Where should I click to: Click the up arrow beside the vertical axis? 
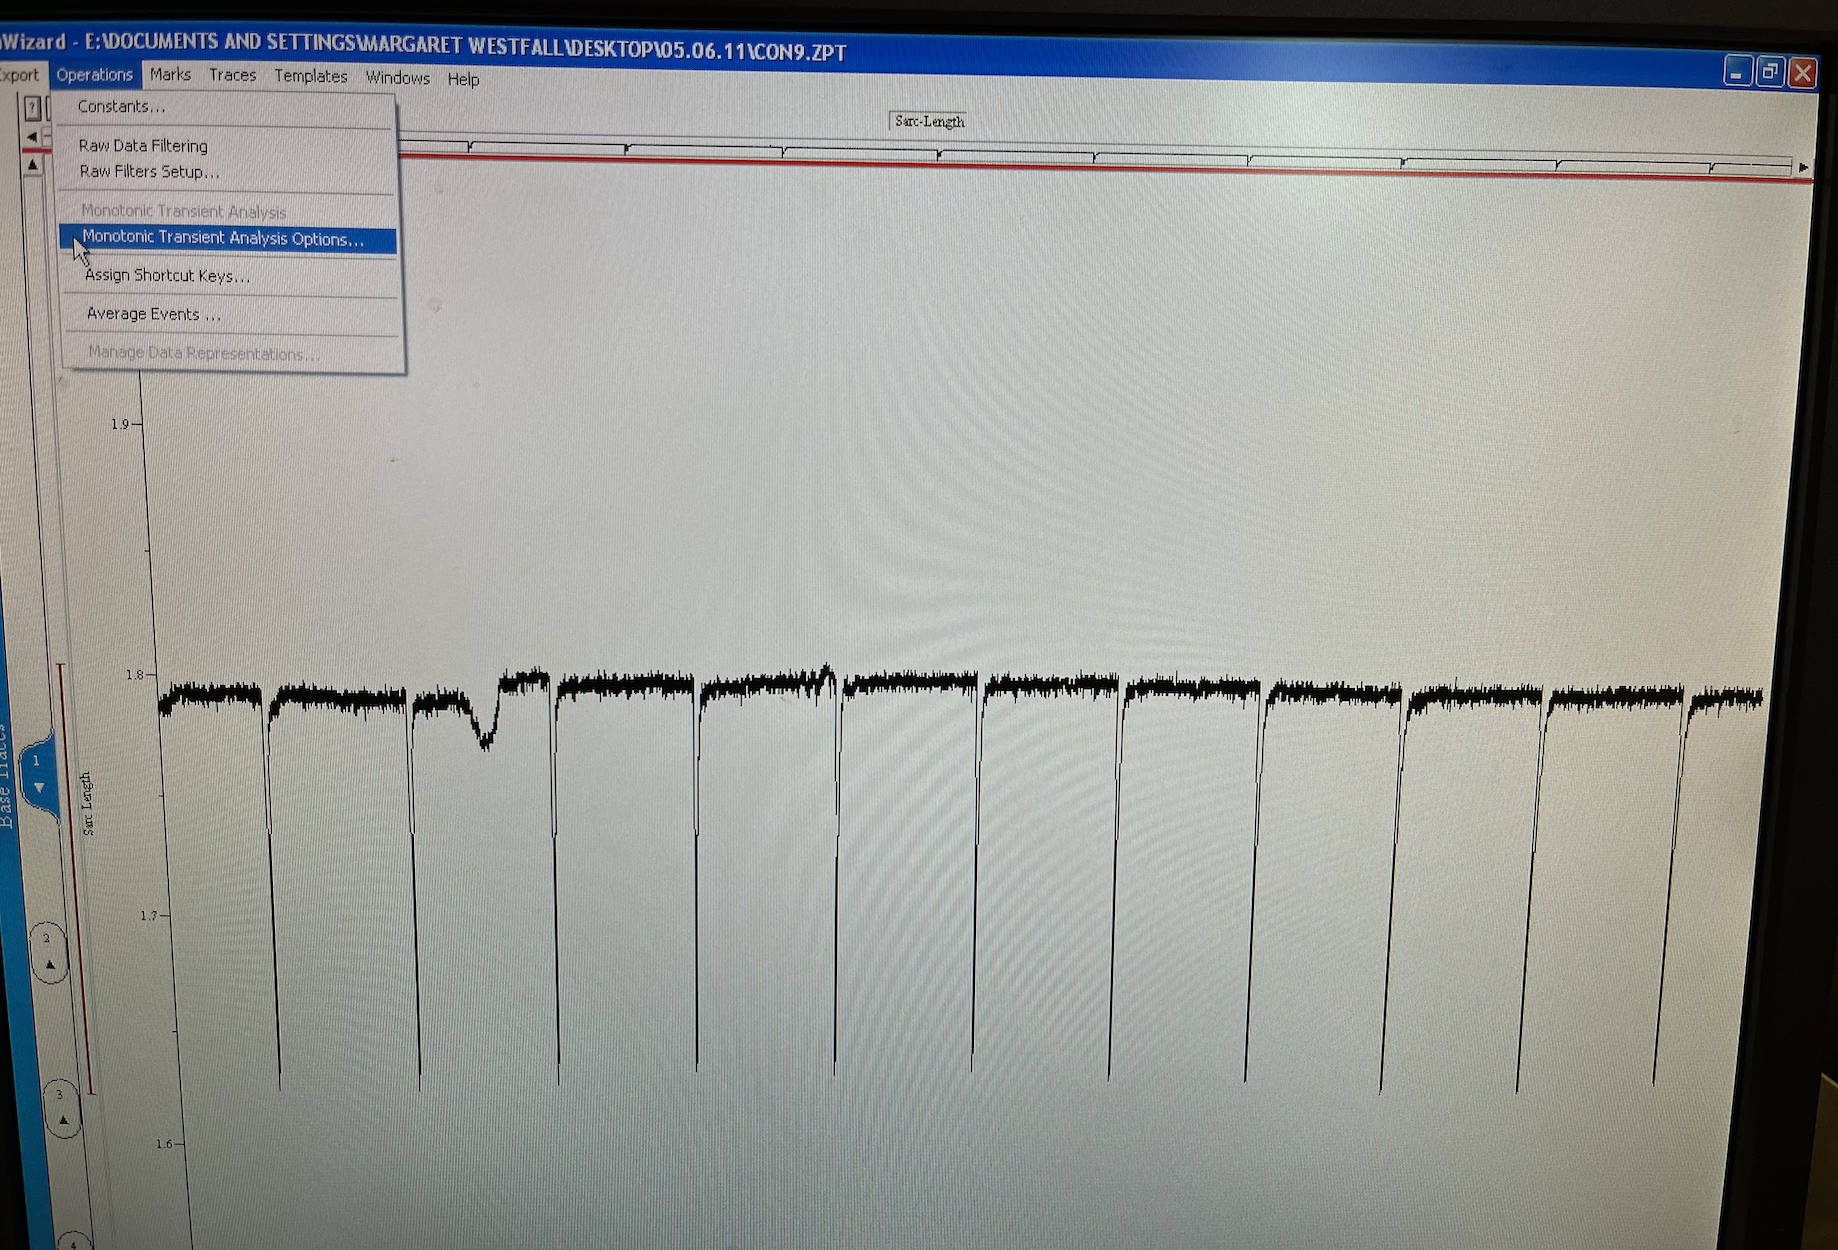click(33, 164)
